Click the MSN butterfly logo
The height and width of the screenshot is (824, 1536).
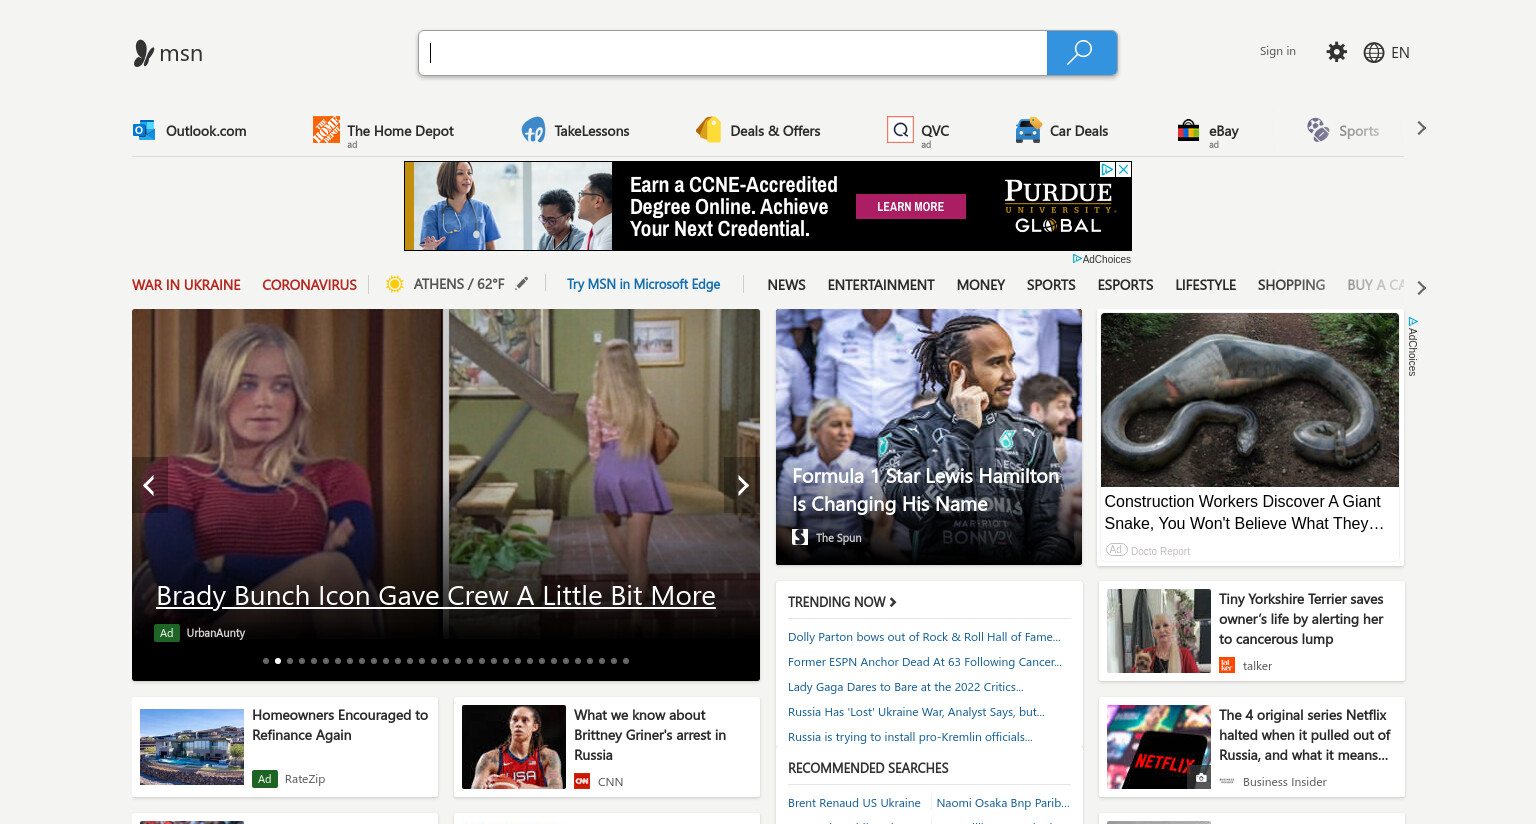point(144,53)
